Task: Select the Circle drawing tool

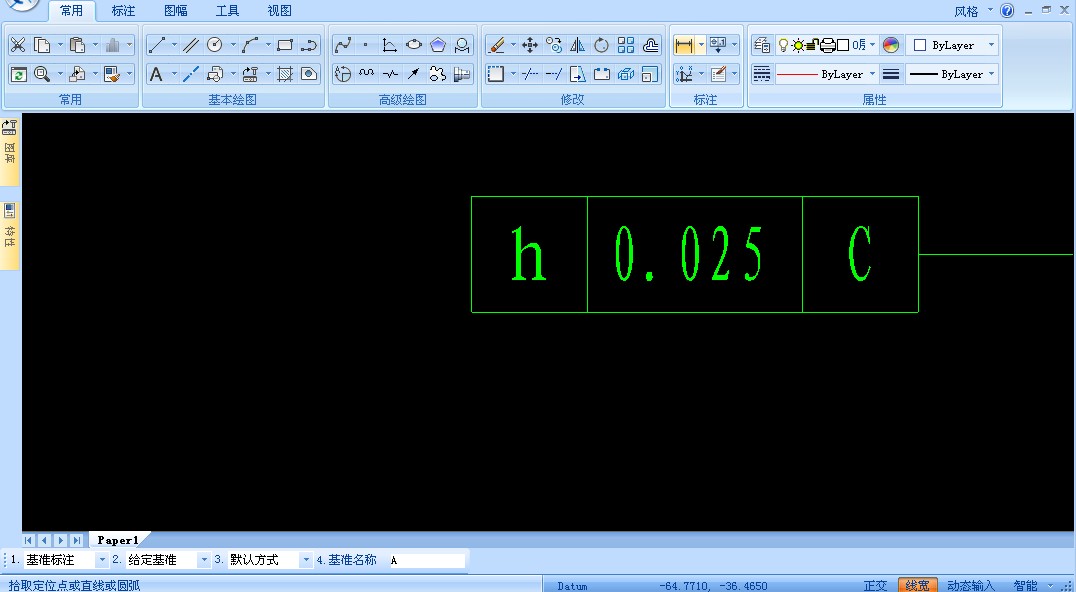Action: point(215,45)
